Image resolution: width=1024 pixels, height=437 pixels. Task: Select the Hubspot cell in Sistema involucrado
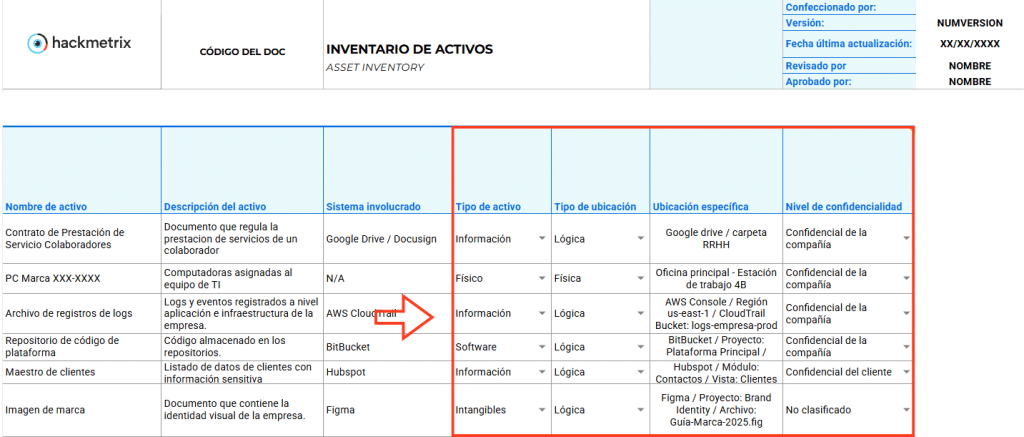pos(347,373)
